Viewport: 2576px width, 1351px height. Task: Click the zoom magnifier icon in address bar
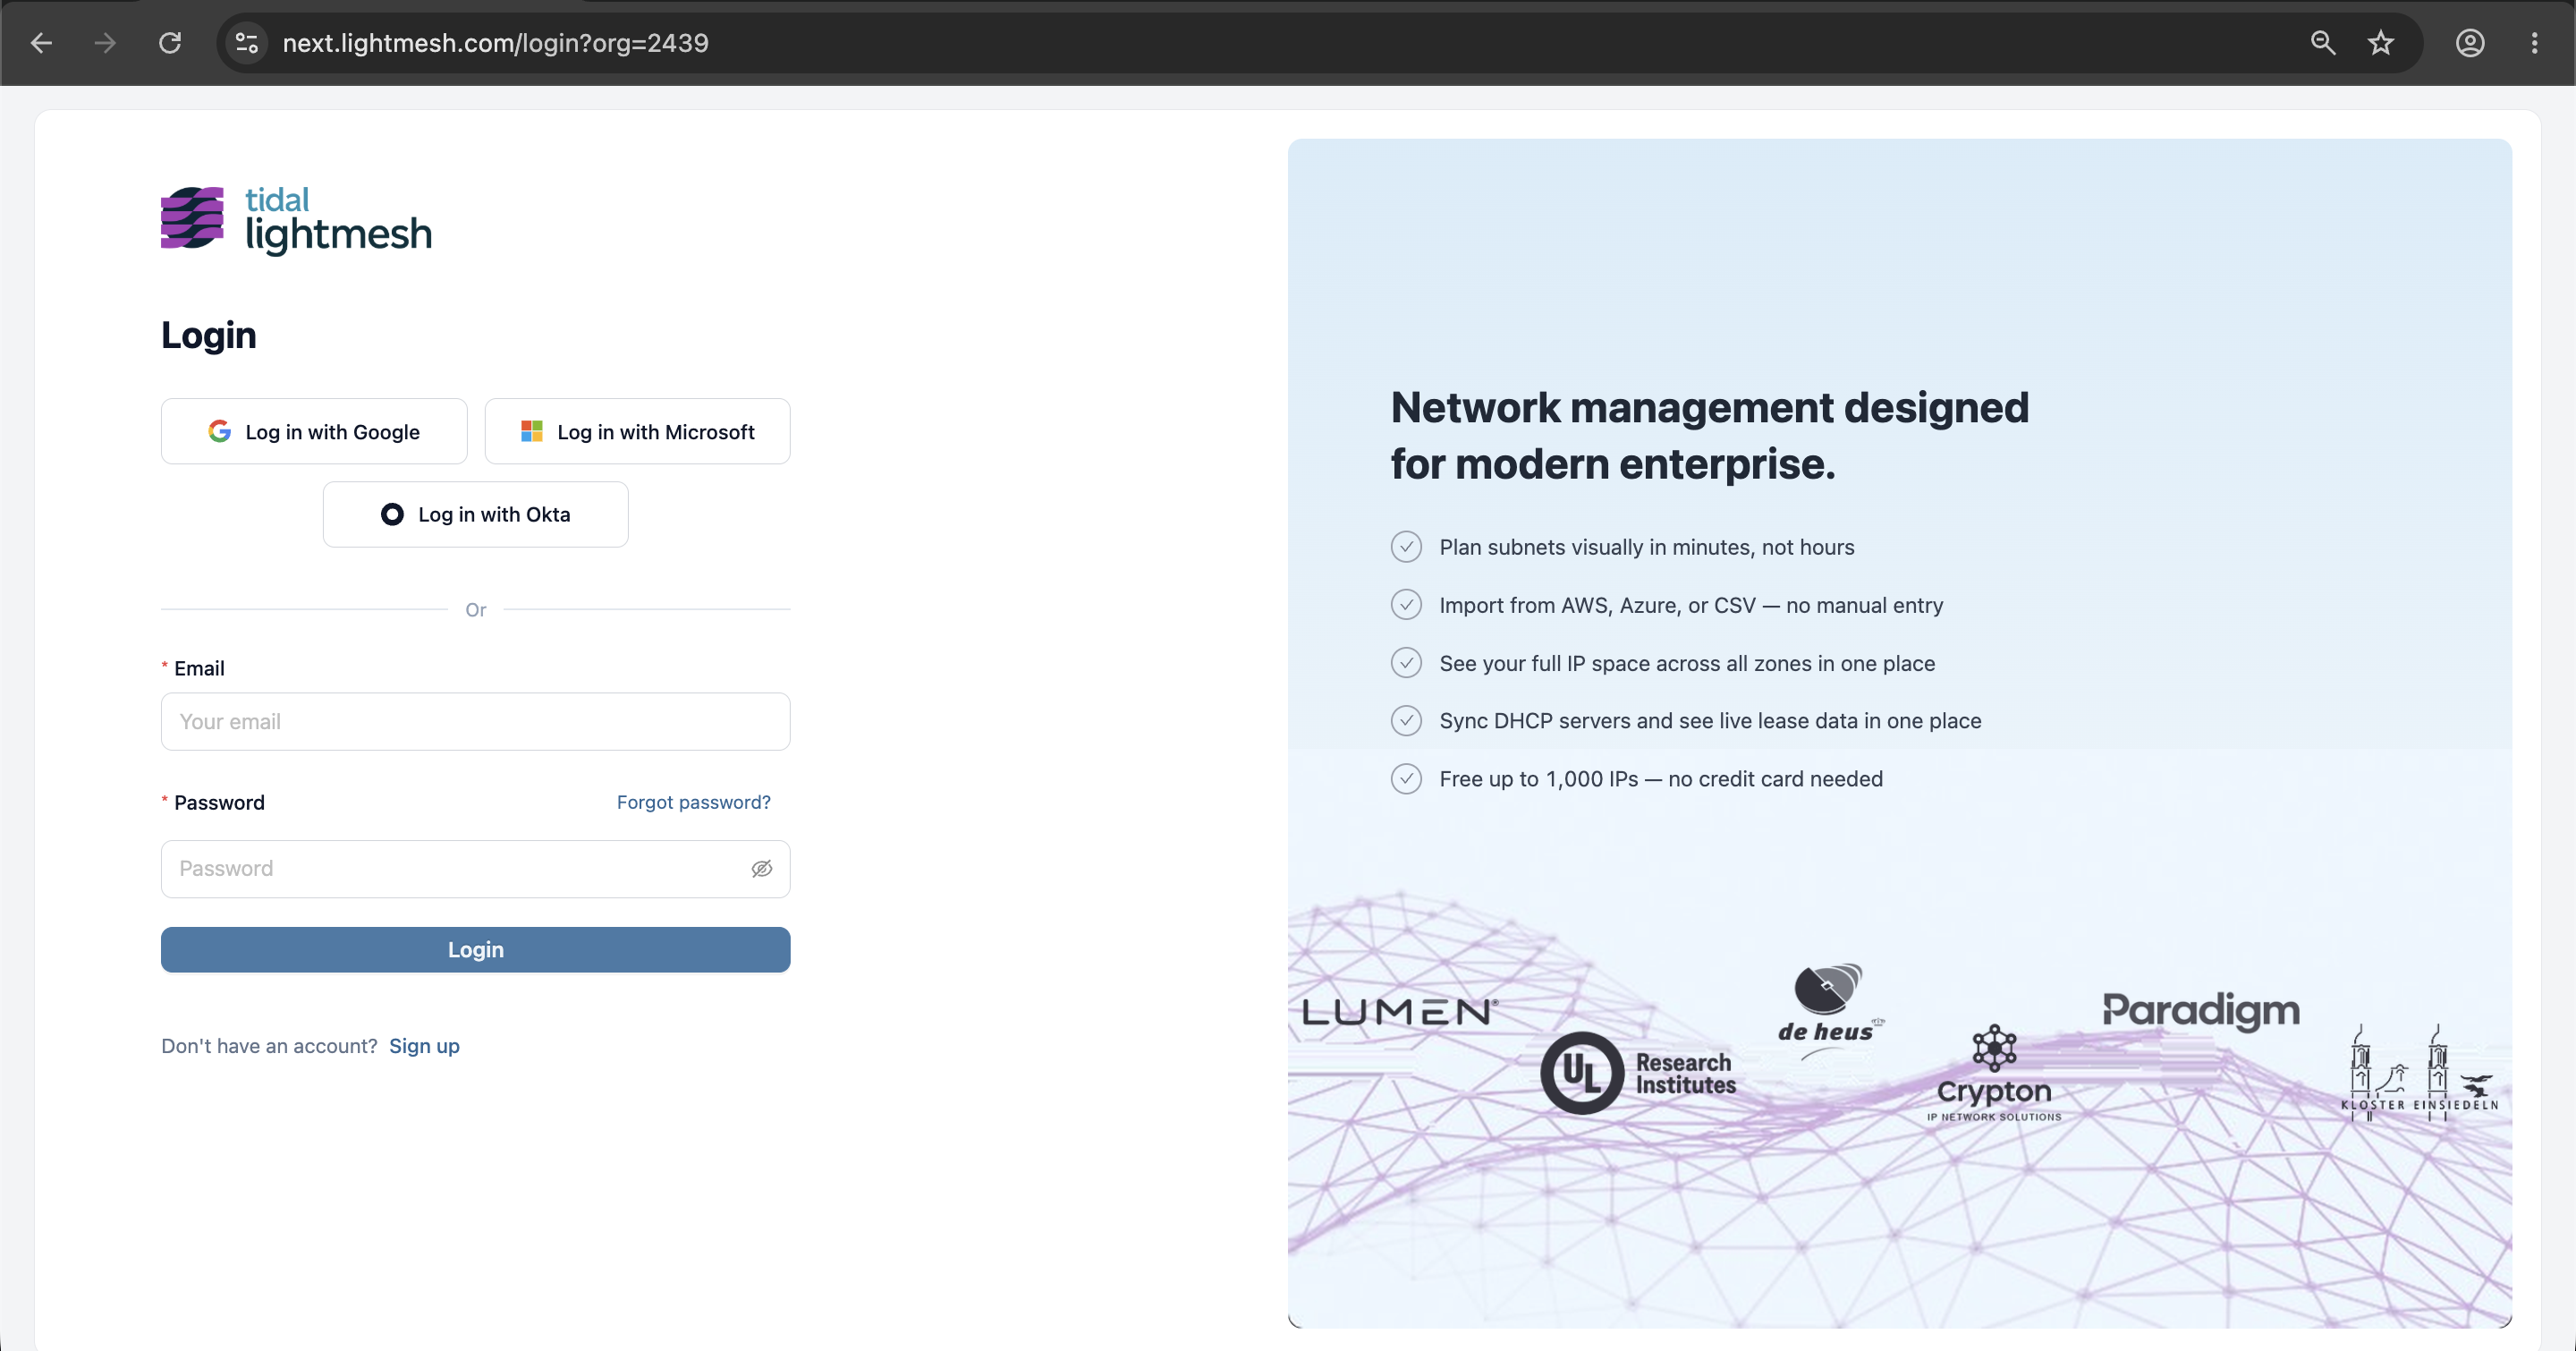tap(2322, 43)
